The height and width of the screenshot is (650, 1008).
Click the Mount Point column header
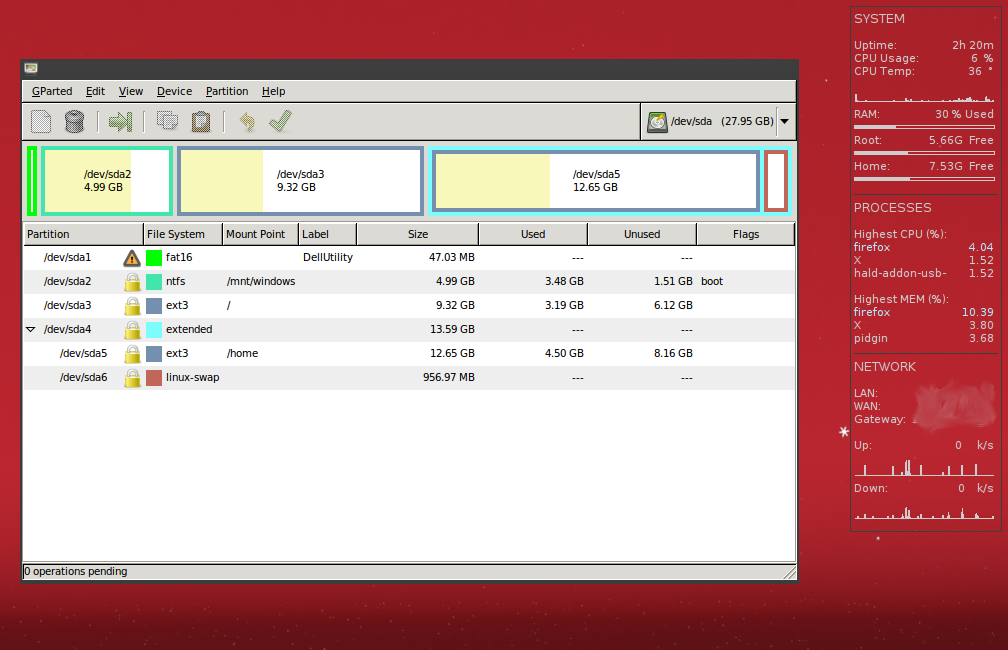pos(259,233)
